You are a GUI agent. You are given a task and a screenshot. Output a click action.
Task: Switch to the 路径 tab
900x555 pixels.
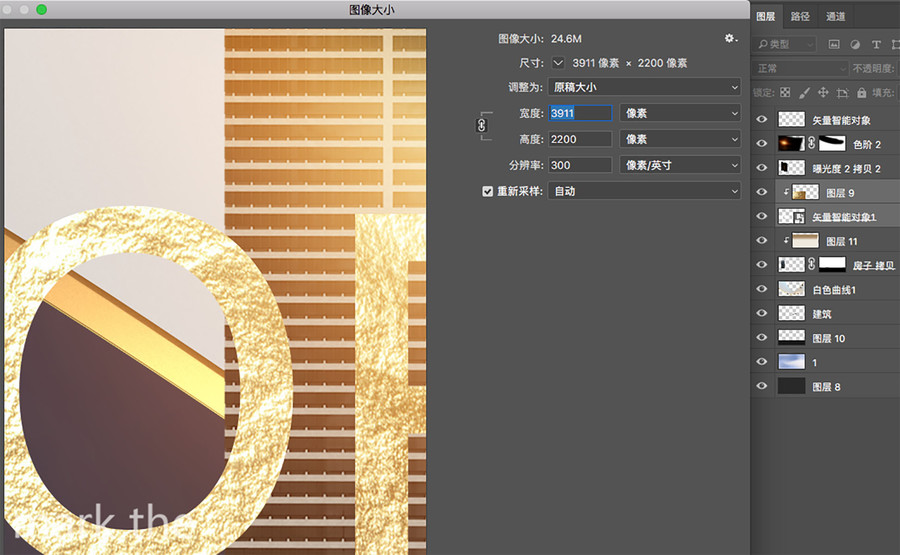[800, 16]
